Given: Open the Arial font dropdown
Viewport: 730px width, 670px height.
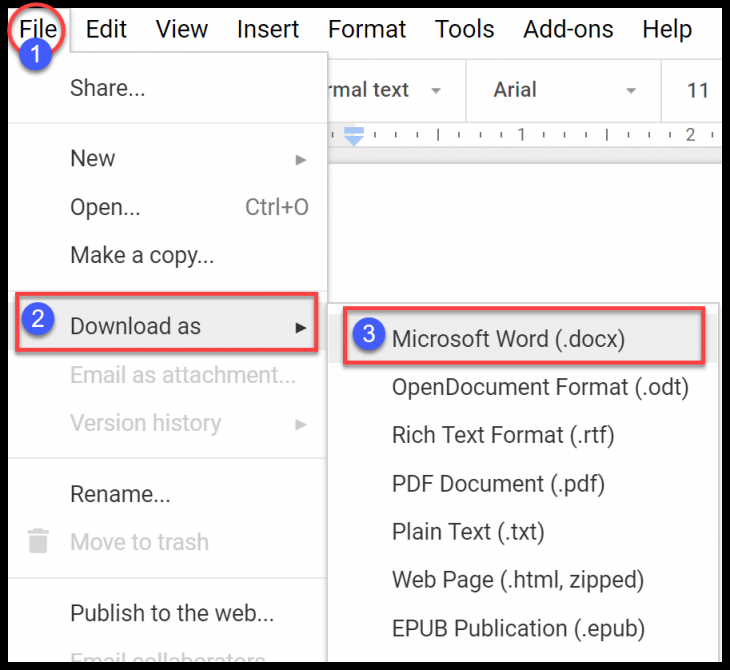Looking at the screenshot, I should 564,90.
